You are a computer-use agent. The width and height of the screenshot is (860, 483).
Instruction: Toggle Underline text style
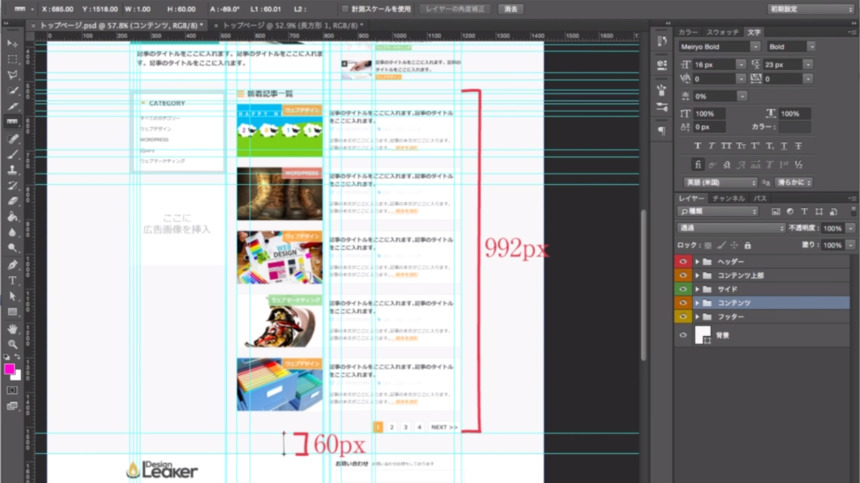(x=784, y=146)
